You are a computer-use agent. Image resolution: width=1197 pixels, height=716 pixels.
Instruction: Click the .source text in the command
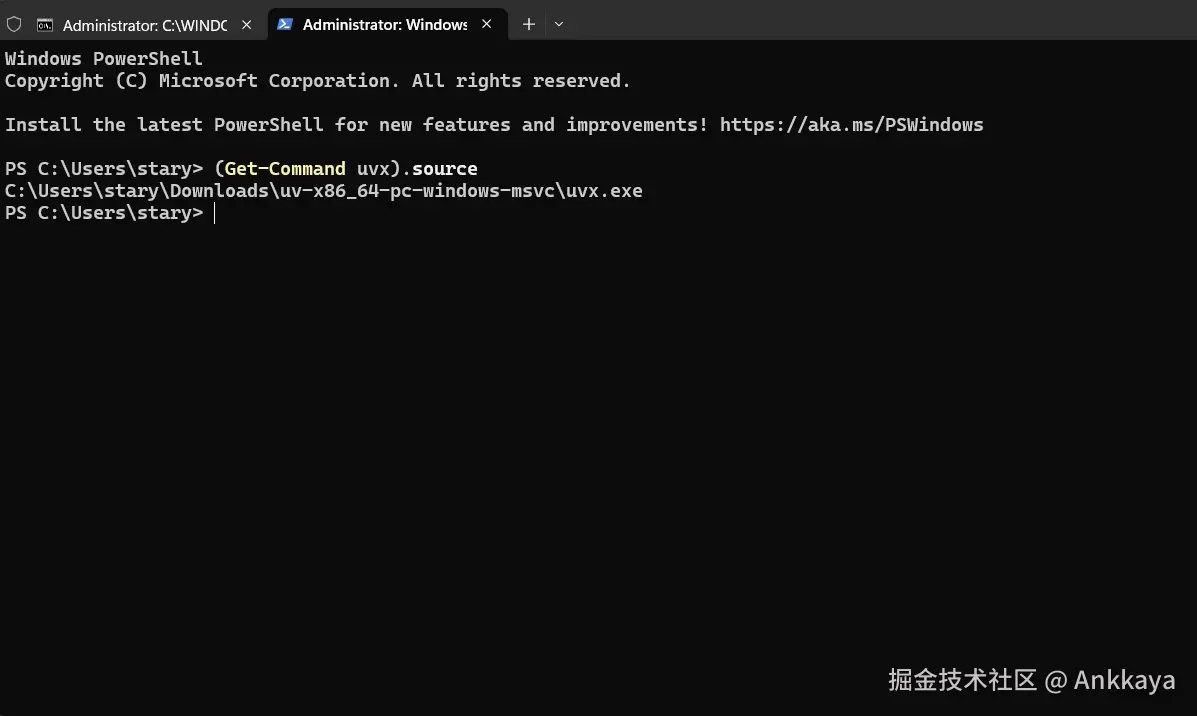(x=444, y=169)
